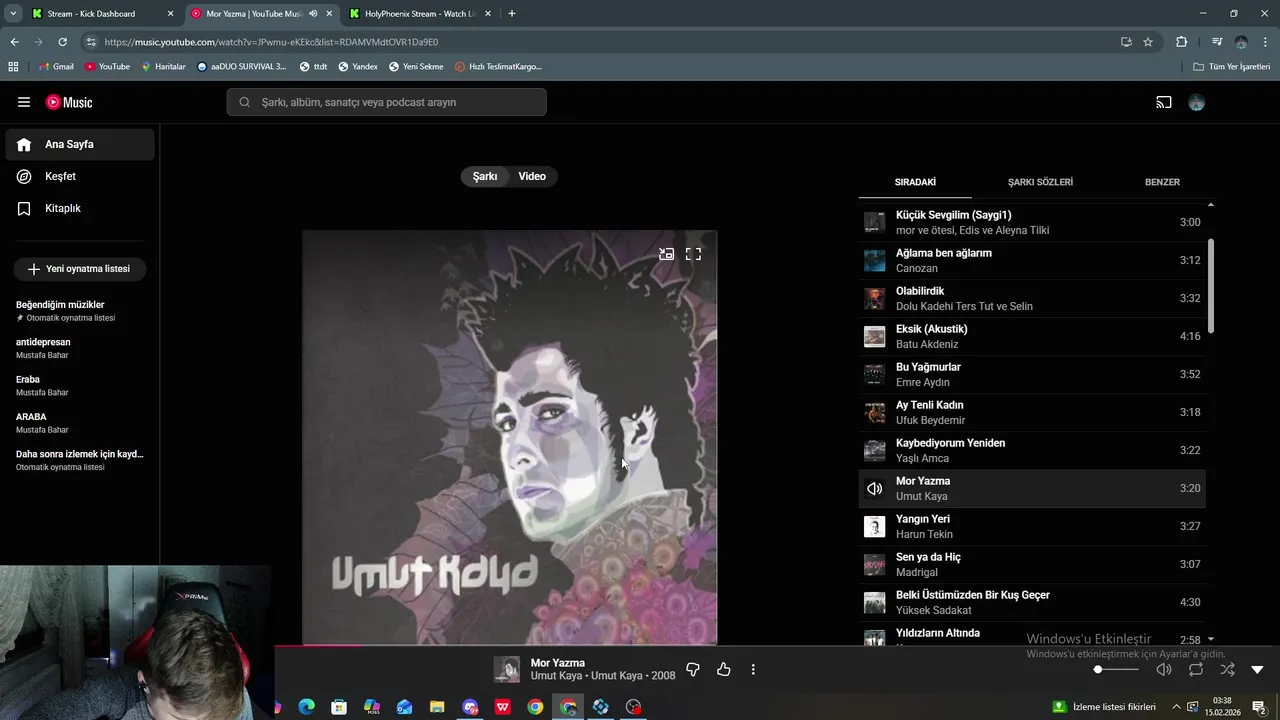Dislike the current song Mor Yazma
1280x720 pixels.
click(x=693, y=669)
